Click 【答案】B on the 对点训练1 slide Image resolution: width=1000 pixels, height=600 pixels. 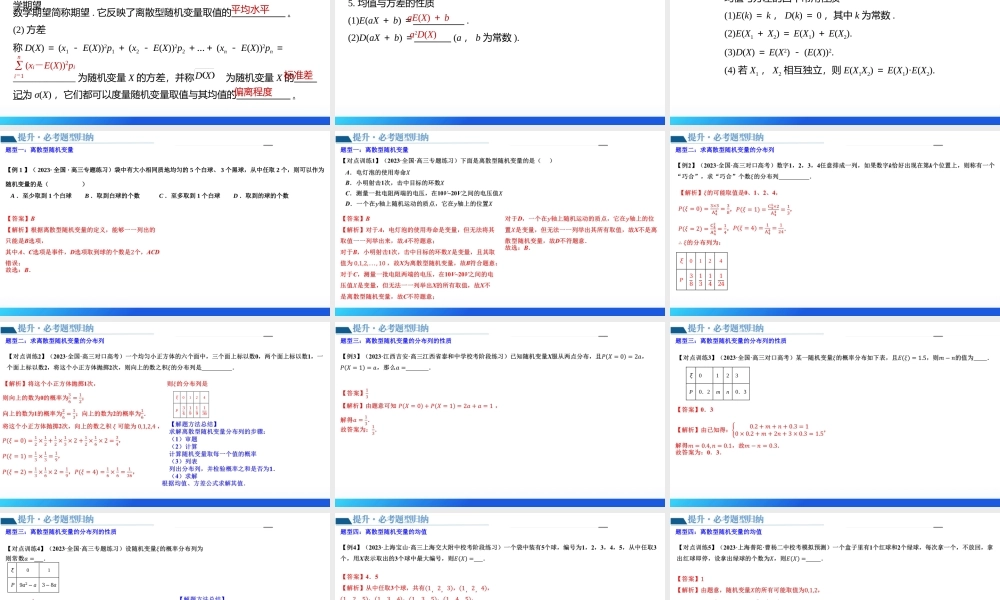(x=355, y=219)
